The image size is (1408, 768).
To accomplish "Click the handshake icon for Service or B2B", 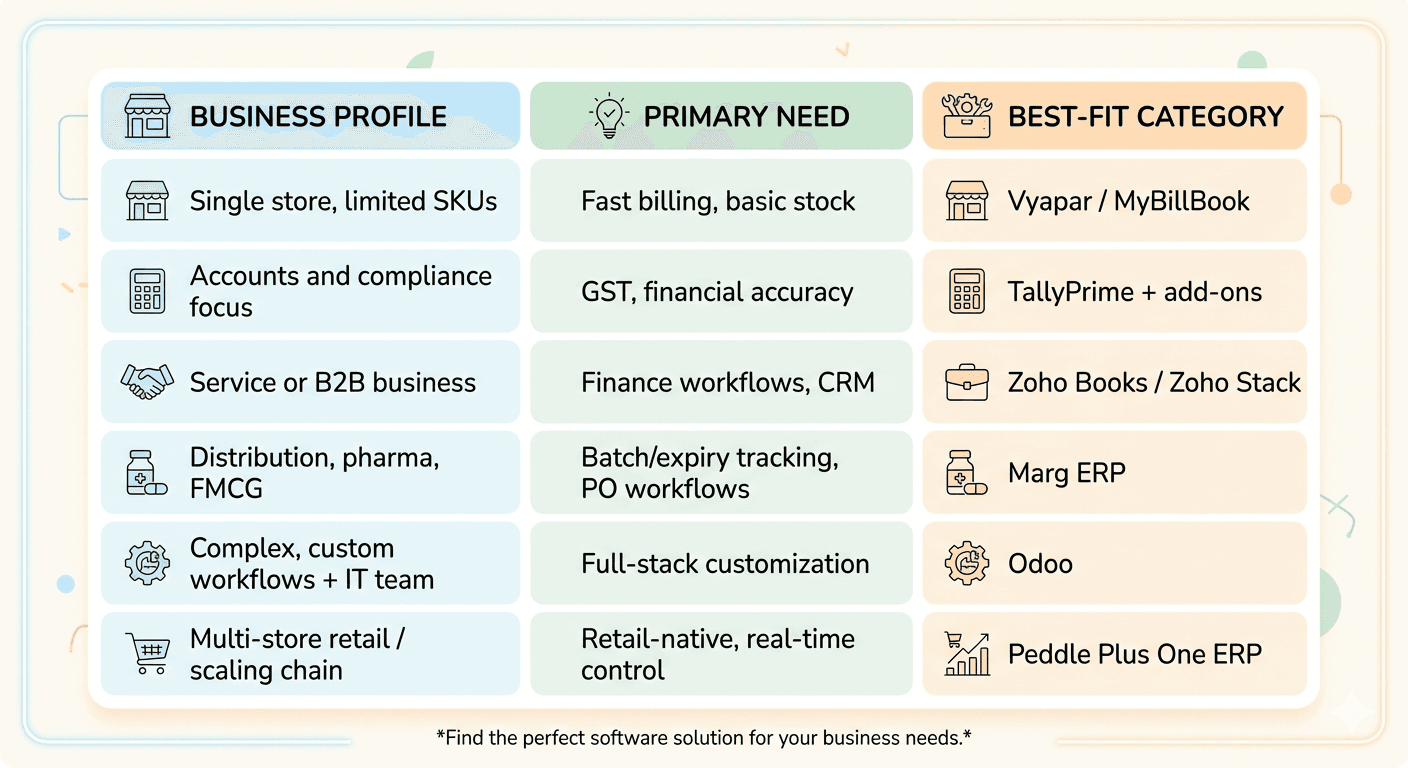I will pyautogui.click(x=147, y=382).
